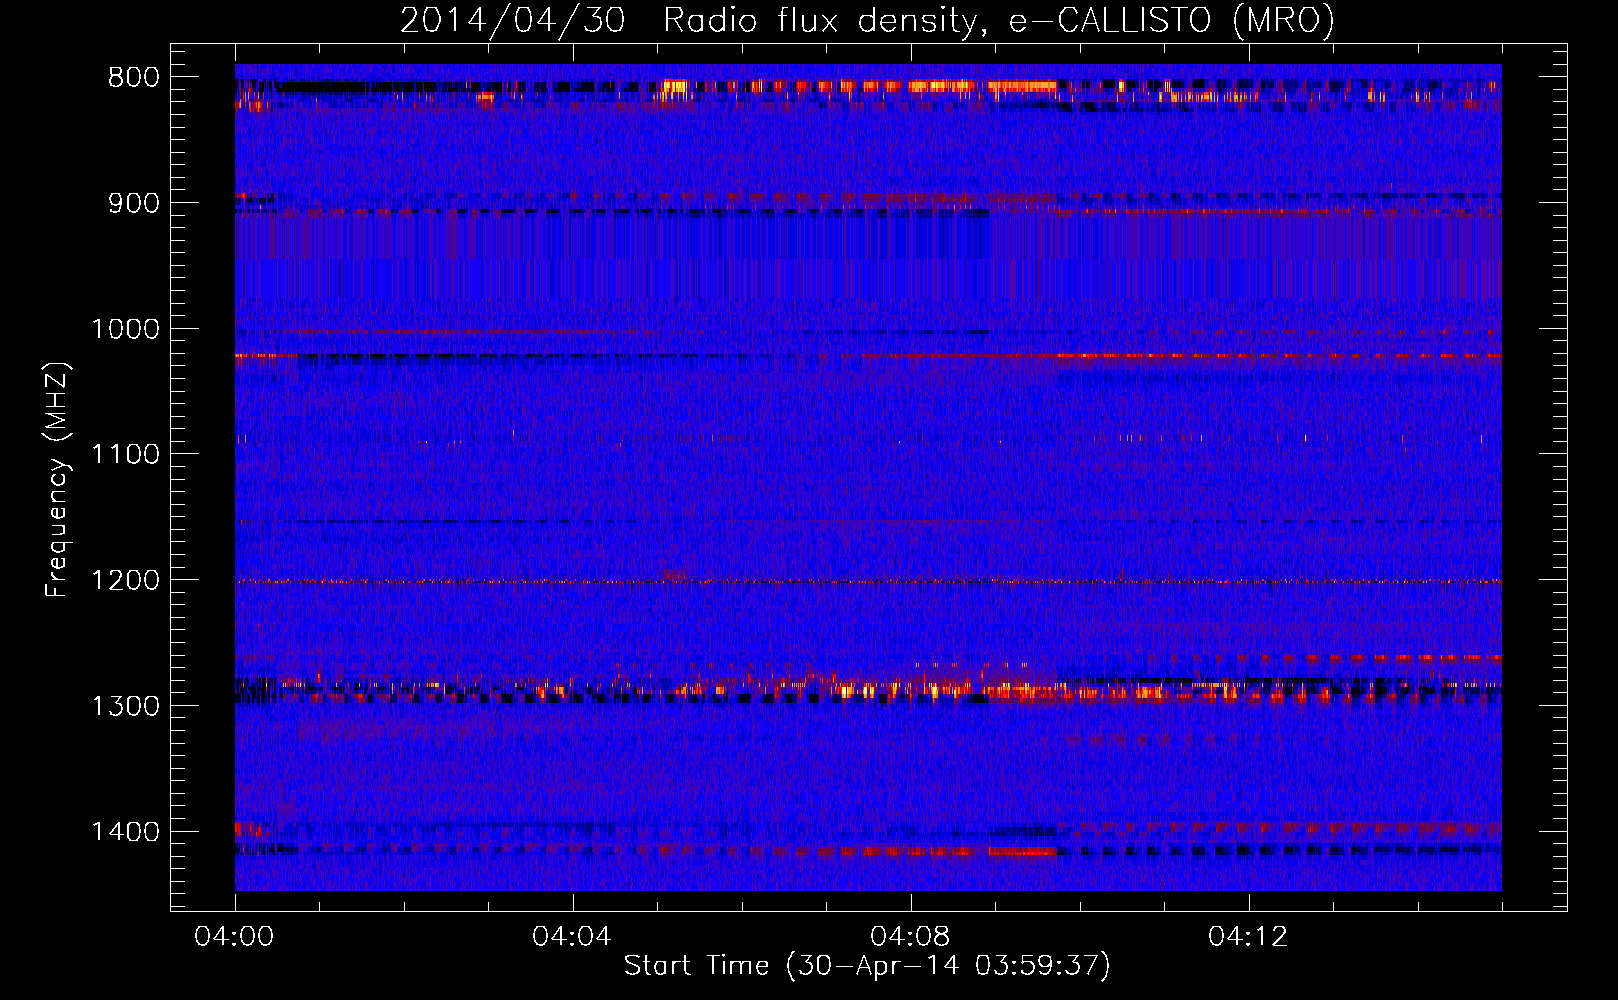
Task: Click the 'Start Time (30-Apr-14 03:59:37)' label
Action: click(x=867, y=966)
